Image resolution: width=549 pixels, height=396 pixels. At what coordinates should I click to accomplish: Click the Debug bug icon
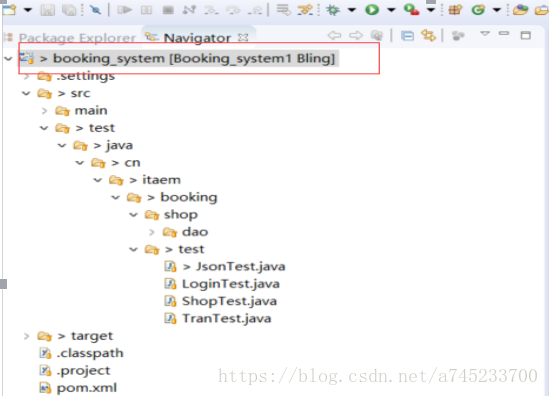pos(333,10)
